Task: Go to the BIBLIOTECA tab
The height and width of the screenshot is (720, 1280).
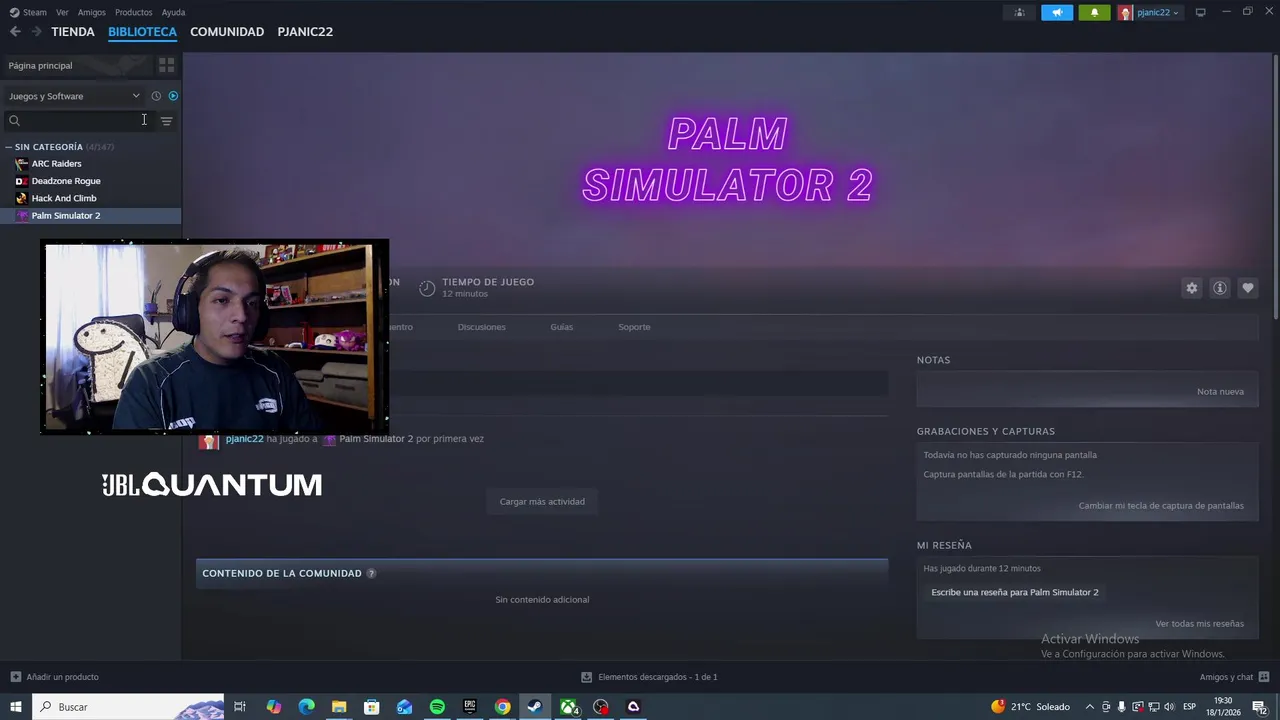Action: (x=142, y=32)
